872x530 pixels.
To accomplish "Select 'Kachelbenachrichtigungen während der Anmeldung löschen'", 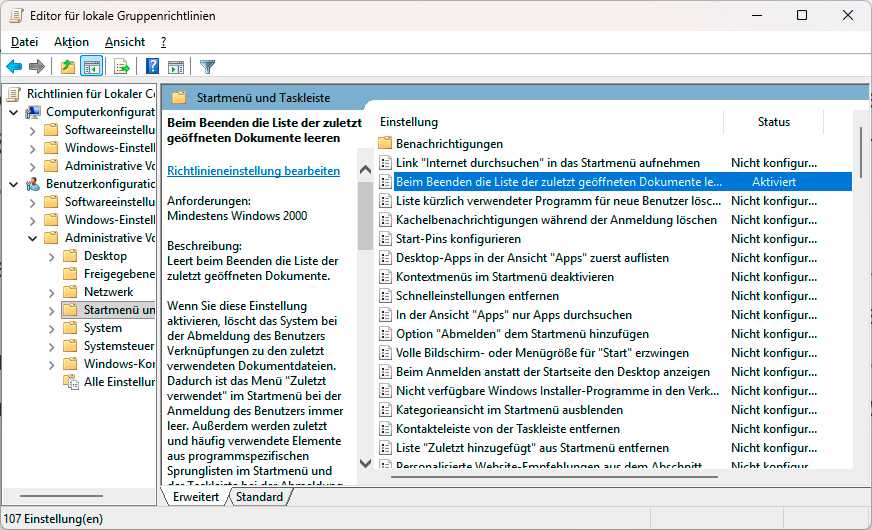I will (x=556, y=220).
